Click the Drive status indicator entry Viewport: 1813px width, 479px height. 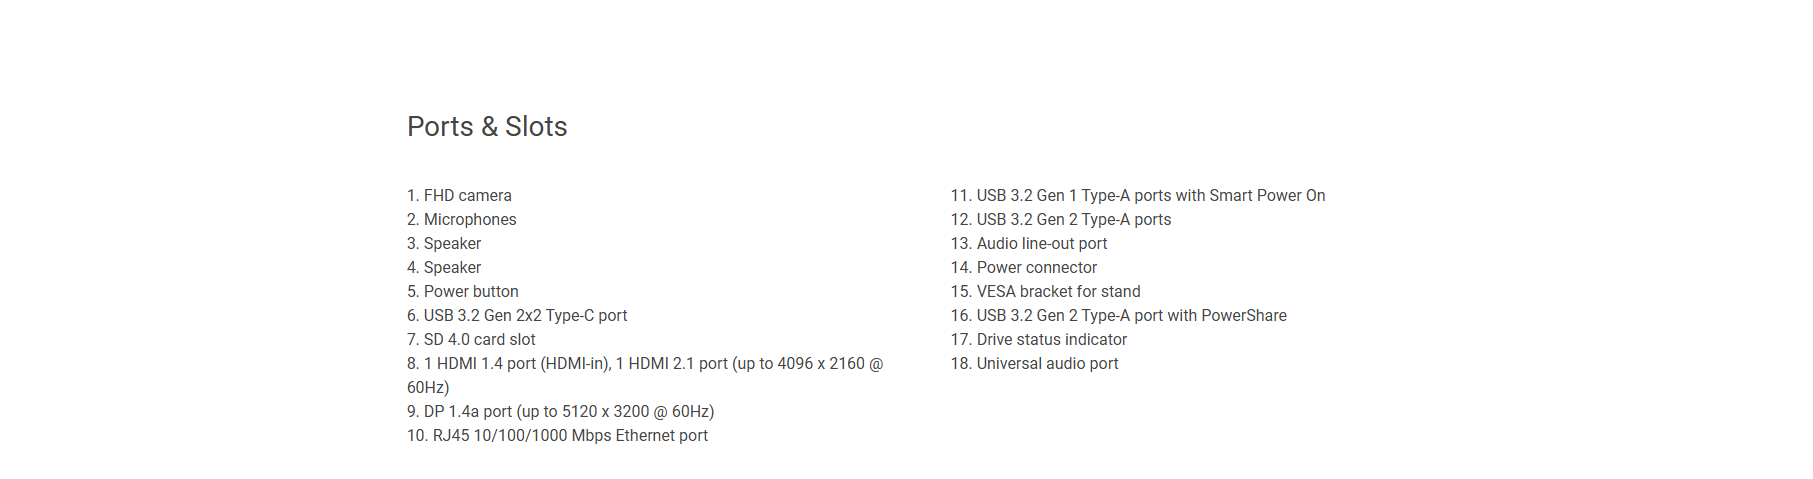pos(1039,340)
